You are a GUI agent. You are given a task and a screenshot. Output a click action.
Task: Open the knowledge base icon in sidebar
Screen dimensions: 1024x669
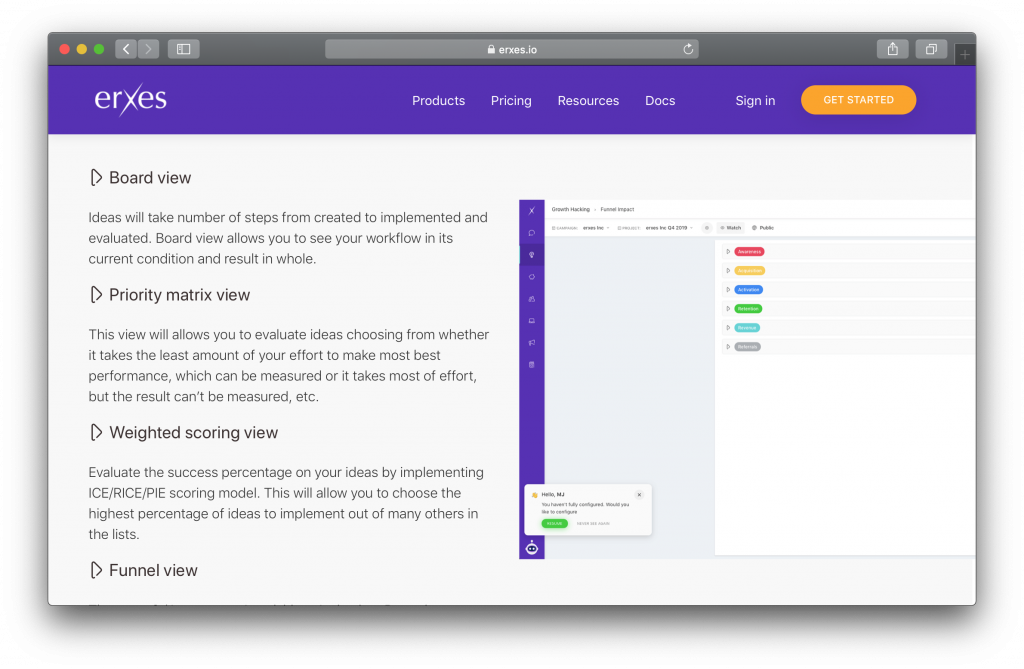click(532, 365)
